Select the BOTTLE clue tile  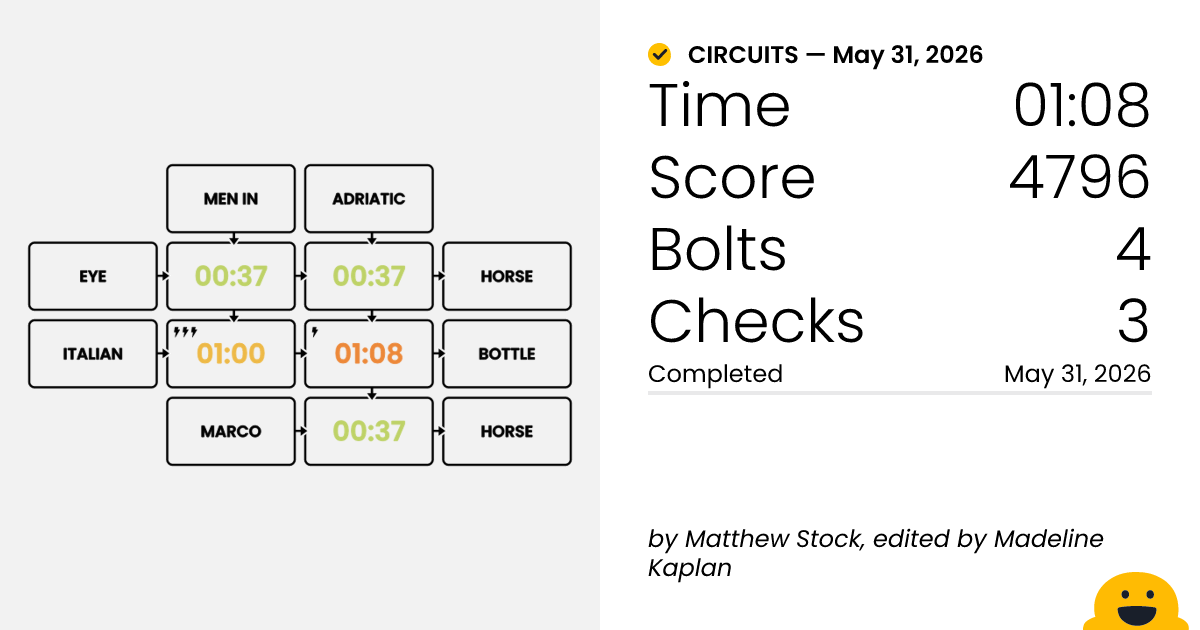(507, 354)
